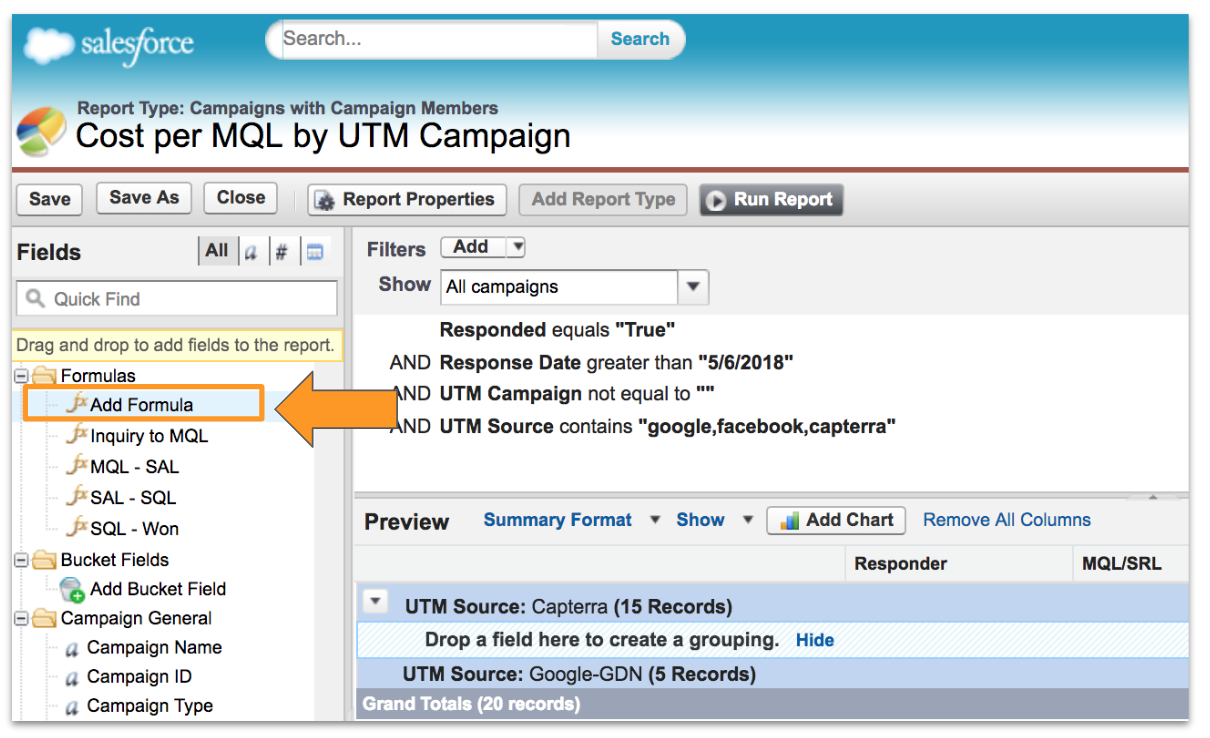This screenshot has width=1210, height=738.
Task: Select the SQL - Won formula
Action: [135, 529]
